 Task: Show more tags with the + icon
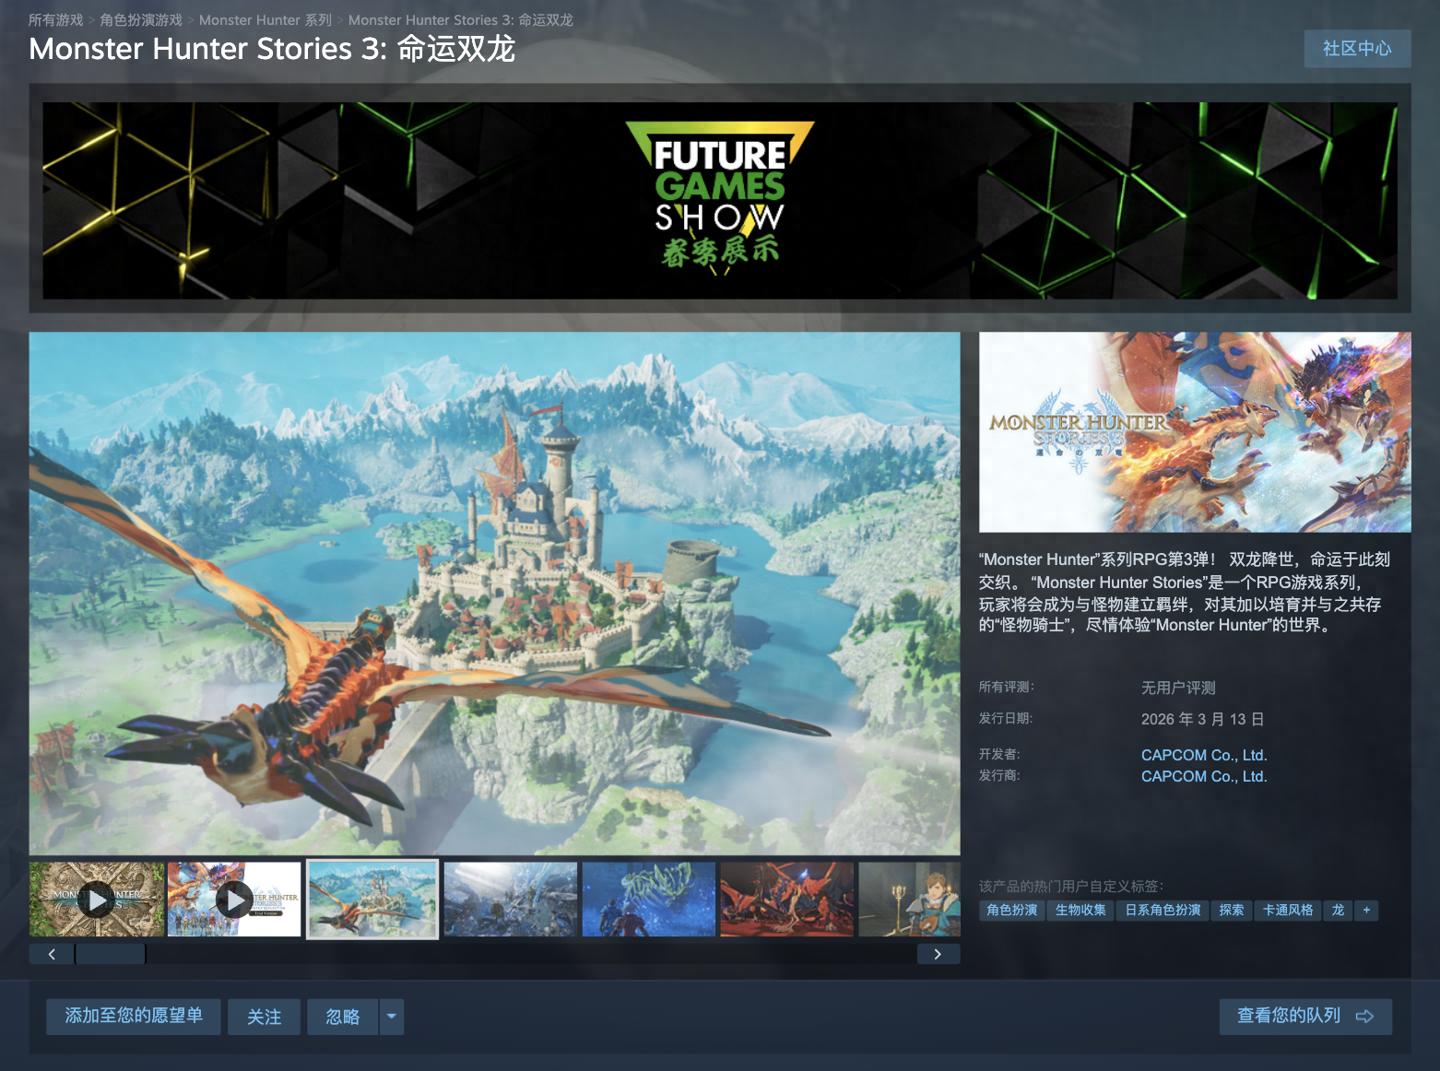(x=1366, y=911)
